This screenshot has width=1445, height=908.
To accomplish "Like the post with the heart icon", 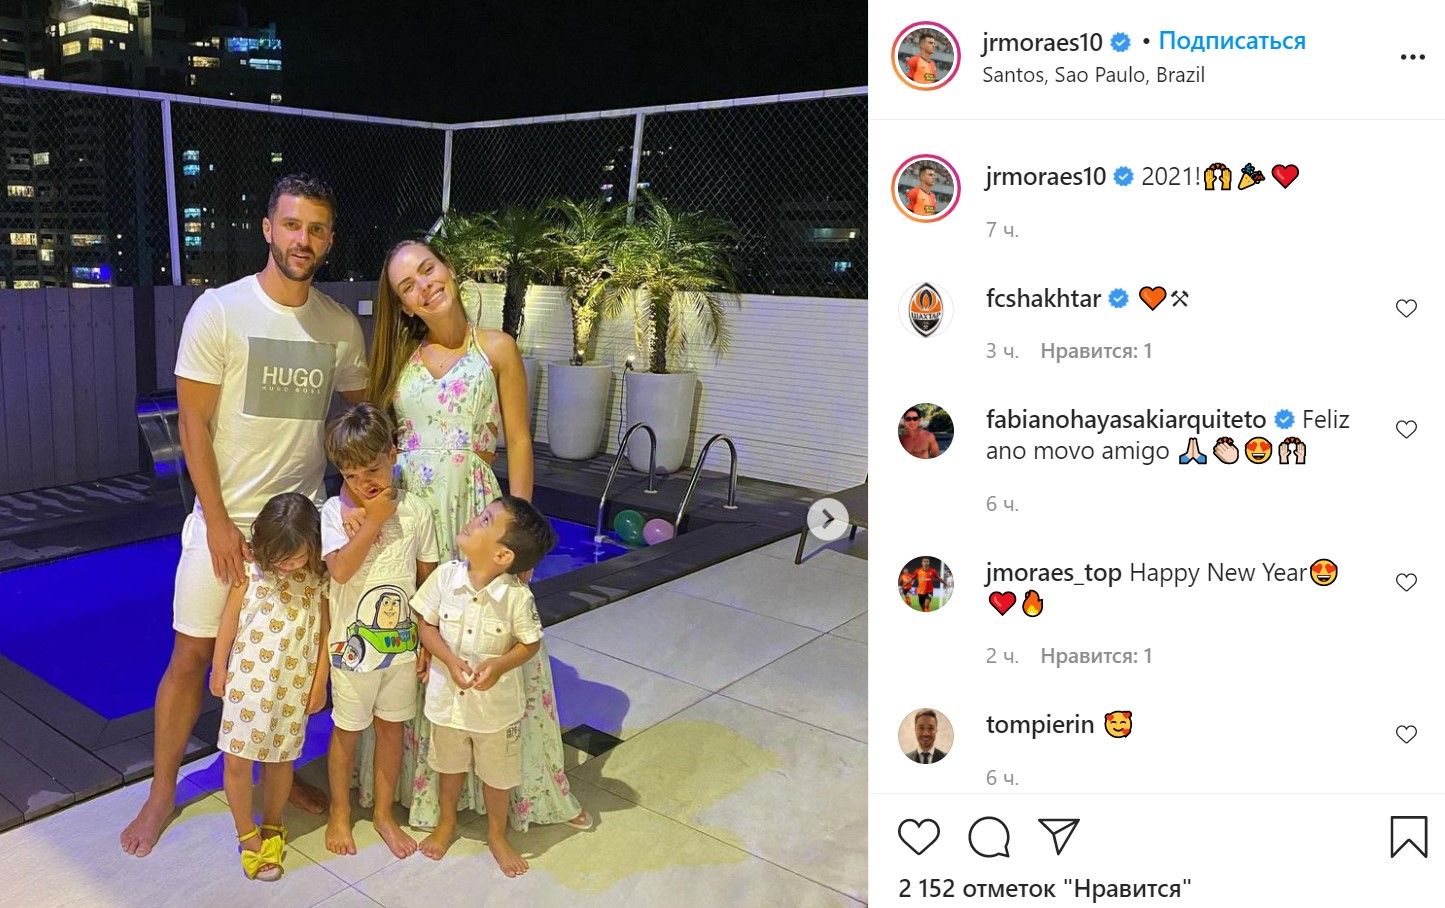I will 918,836.
